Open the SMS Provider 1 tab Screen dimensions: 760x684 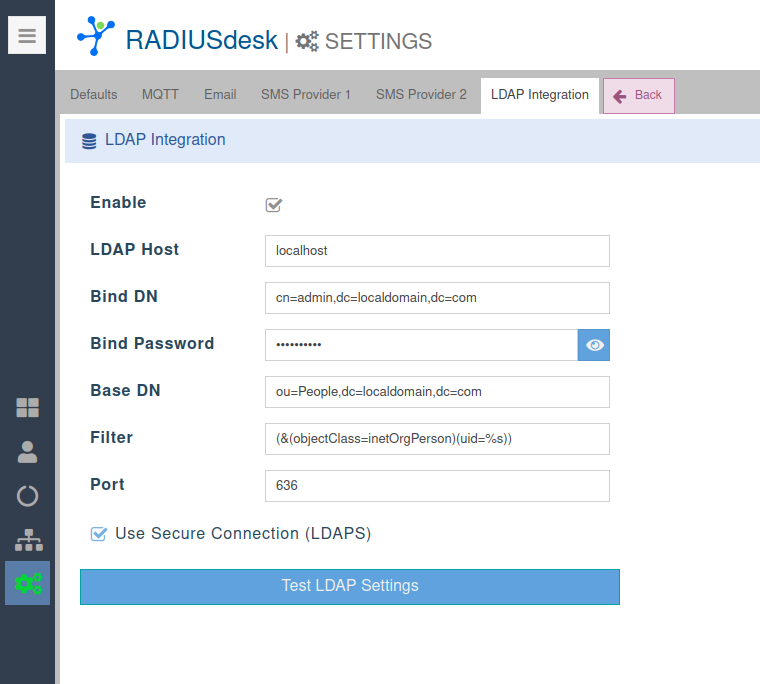306,95
